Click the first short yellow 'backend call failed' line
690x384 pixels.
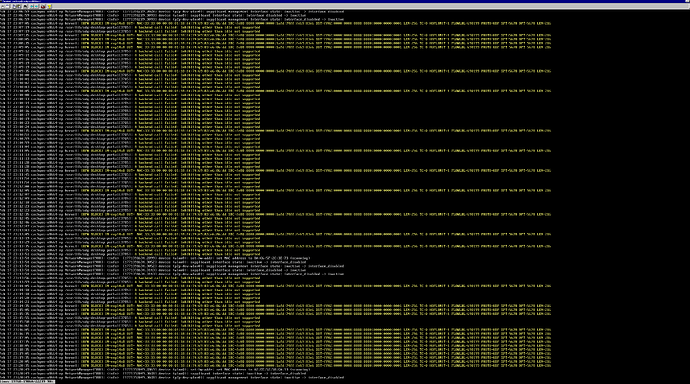pos(130,27)
